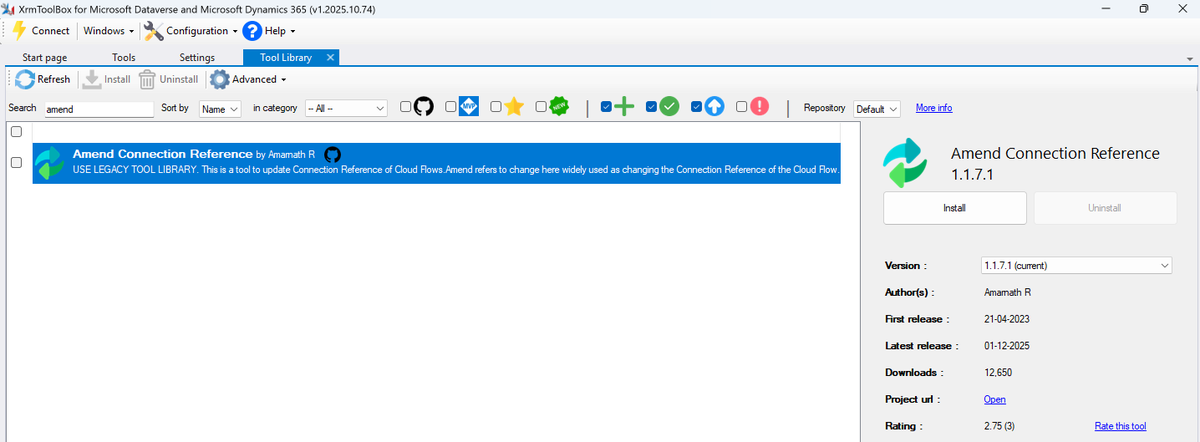
Task: Switch to the Tools tab
Action: pyautogui.click(x=124, y=58)
